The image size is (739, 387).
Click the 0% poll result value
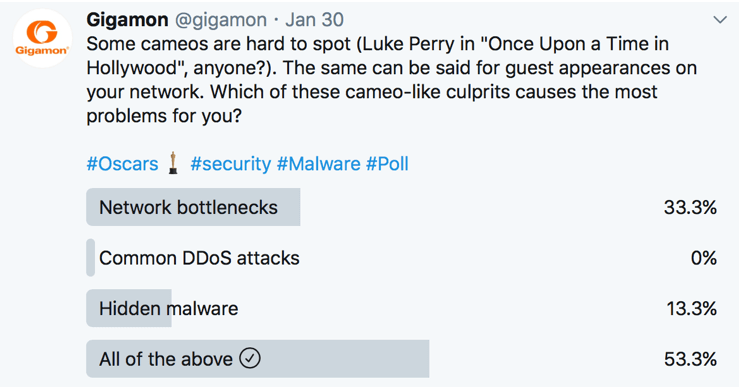point(704,258)
